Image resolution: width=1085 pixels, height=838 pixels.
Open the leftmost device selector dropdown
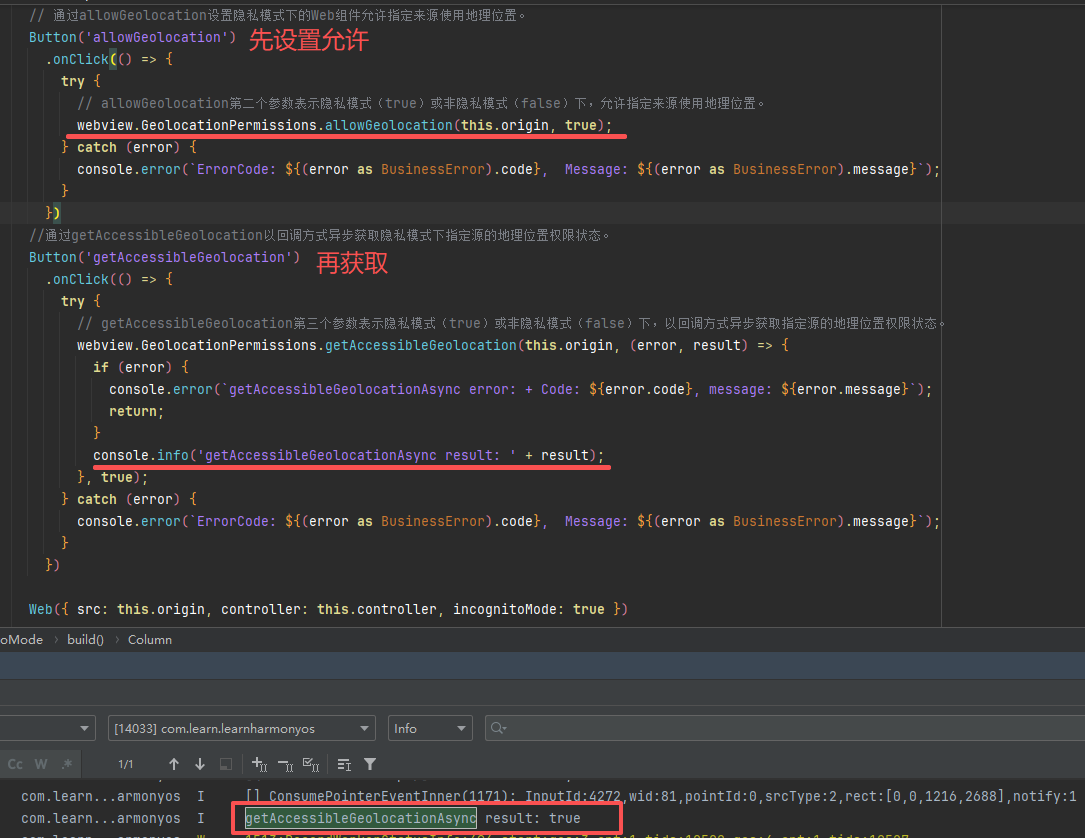[45, 727]
